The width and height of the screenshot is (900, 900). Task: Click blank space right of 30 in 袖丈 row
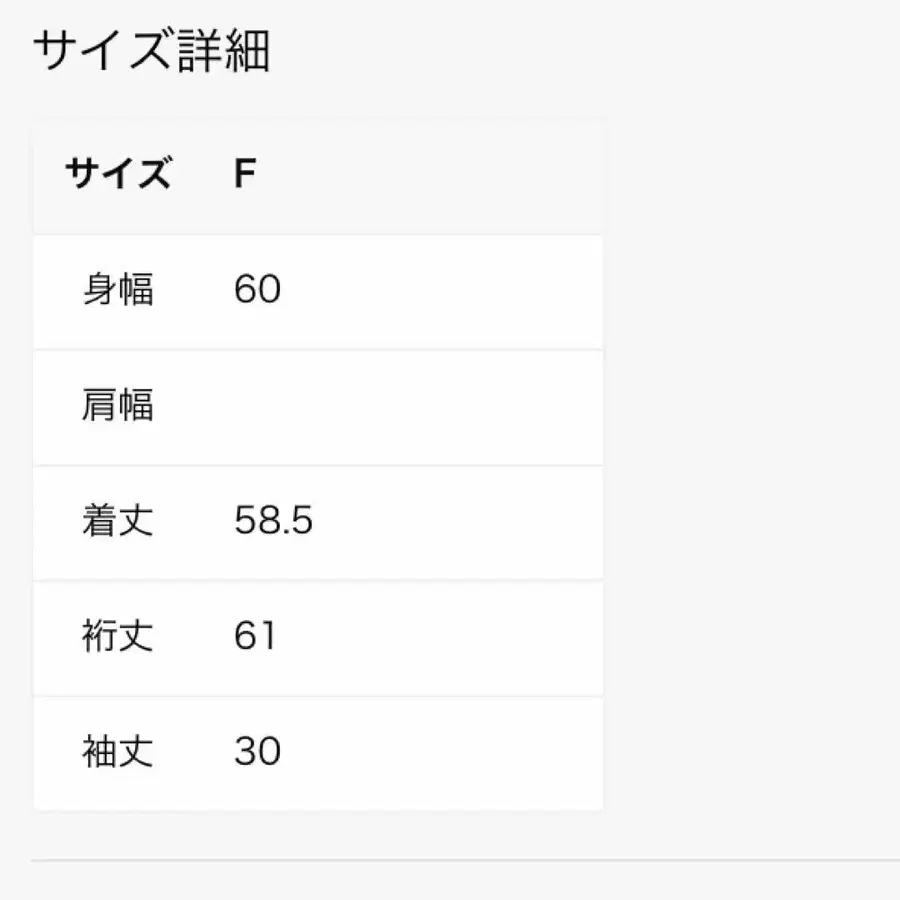[440, 751]
